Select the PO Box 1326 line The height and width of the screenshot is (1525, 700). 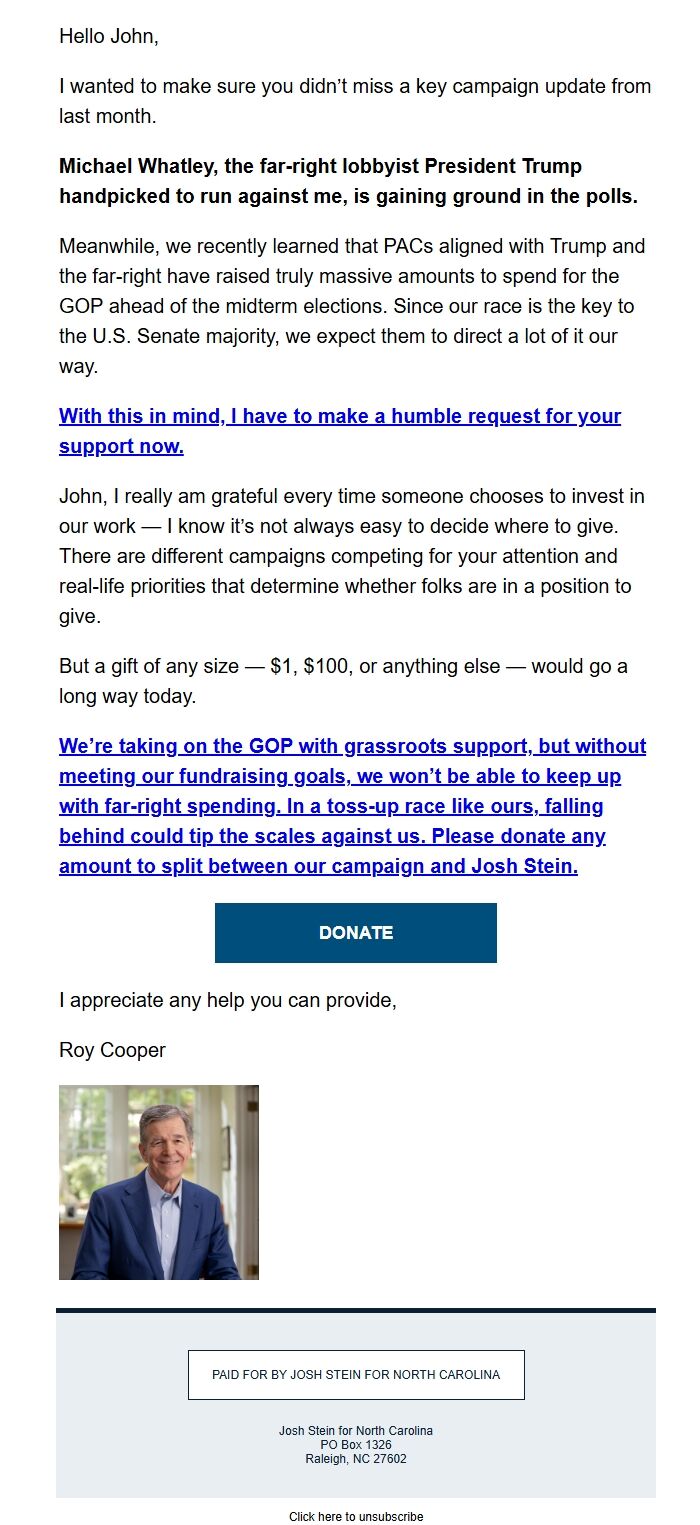355,1443
